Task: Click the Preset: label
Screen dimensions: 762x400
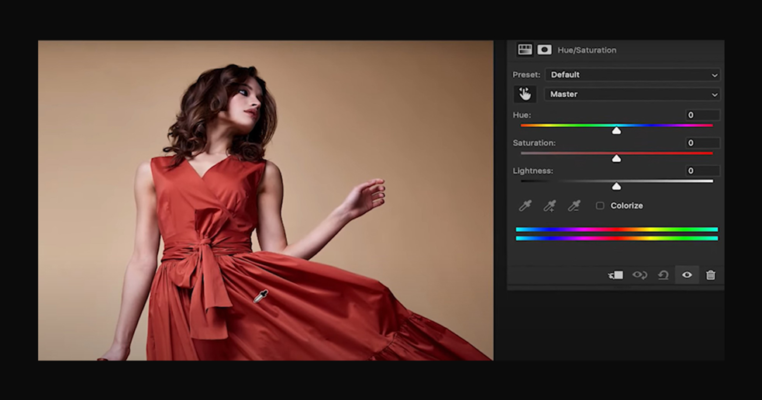Action: (526, 75)
